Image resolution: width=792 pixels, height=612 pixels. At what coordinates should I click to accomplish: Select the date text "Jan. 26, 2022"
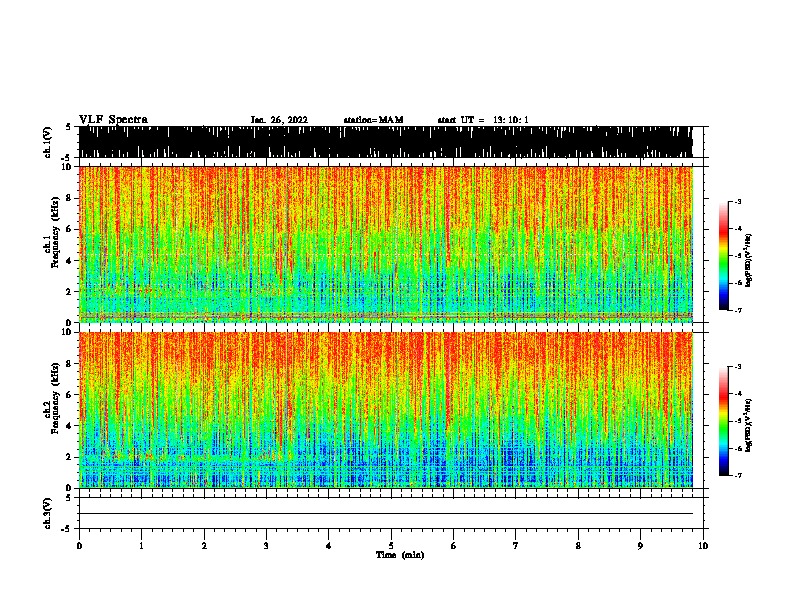tap(279, 120)
